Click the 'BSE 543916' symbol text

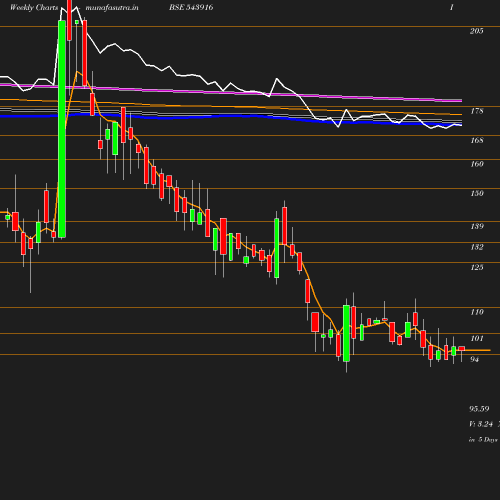tap(191, 8)
